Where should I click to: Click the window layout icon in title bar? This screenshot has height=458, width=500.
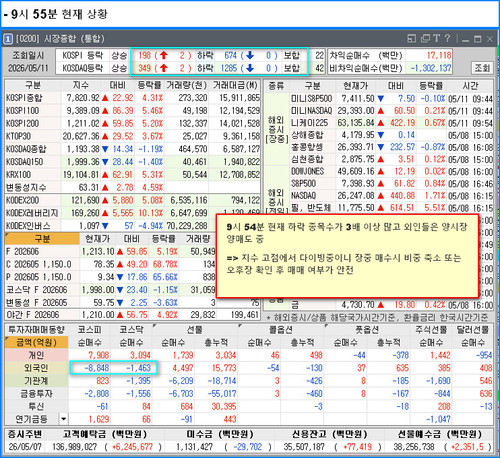coord(412,39)
